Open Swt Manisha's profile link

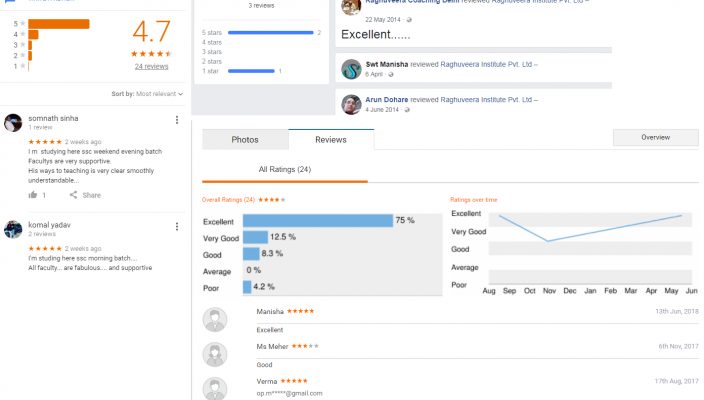387,64
